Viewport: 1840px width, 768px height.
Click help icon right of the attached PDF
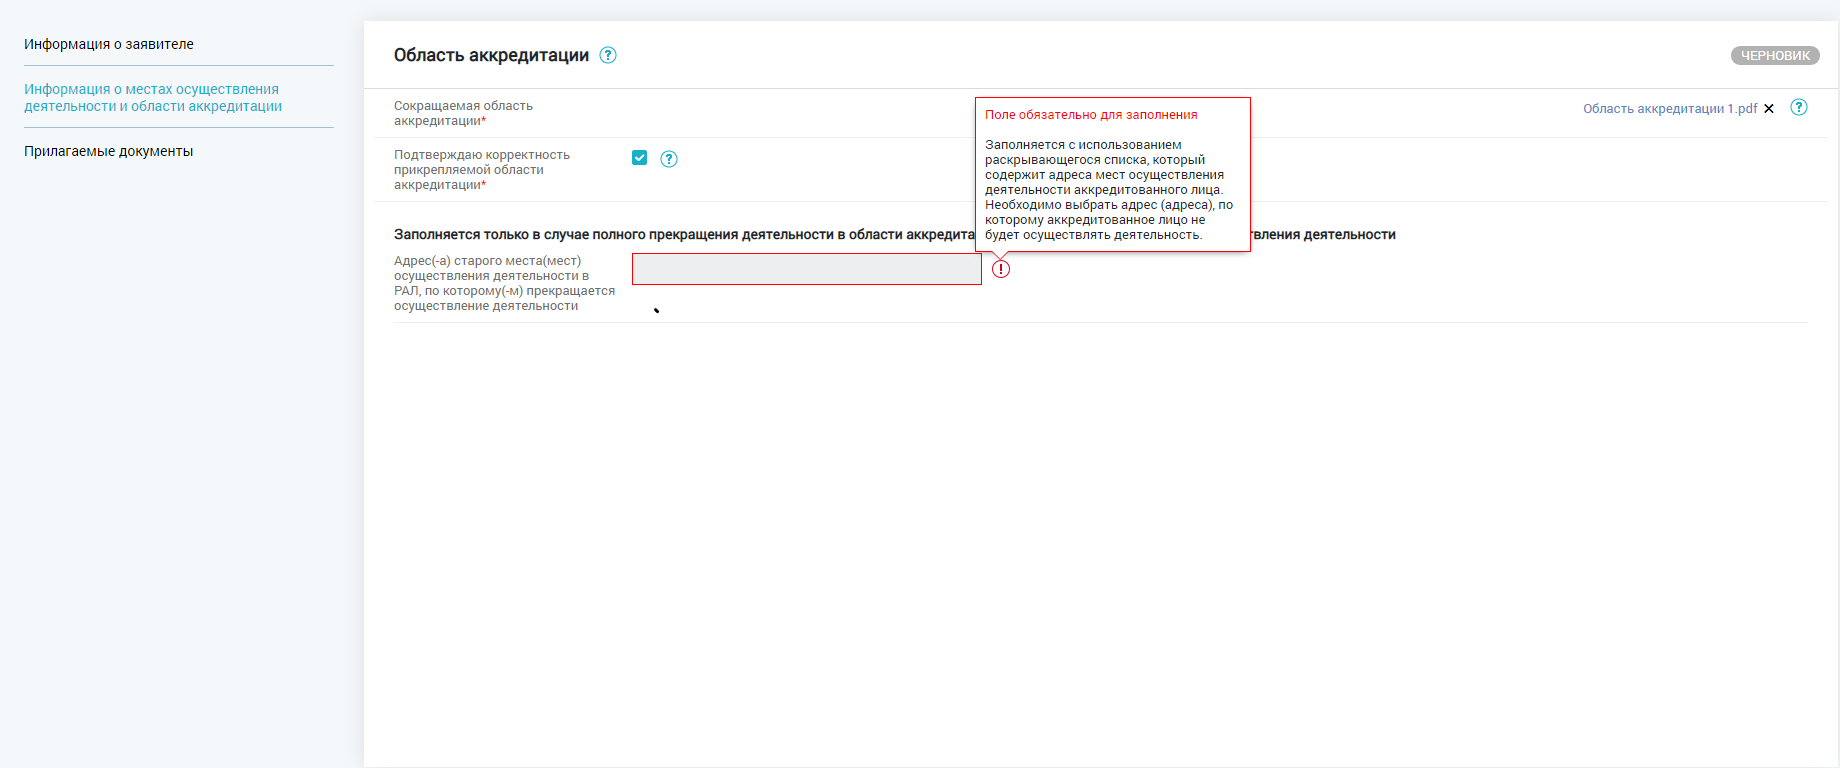click(1799, 107)
